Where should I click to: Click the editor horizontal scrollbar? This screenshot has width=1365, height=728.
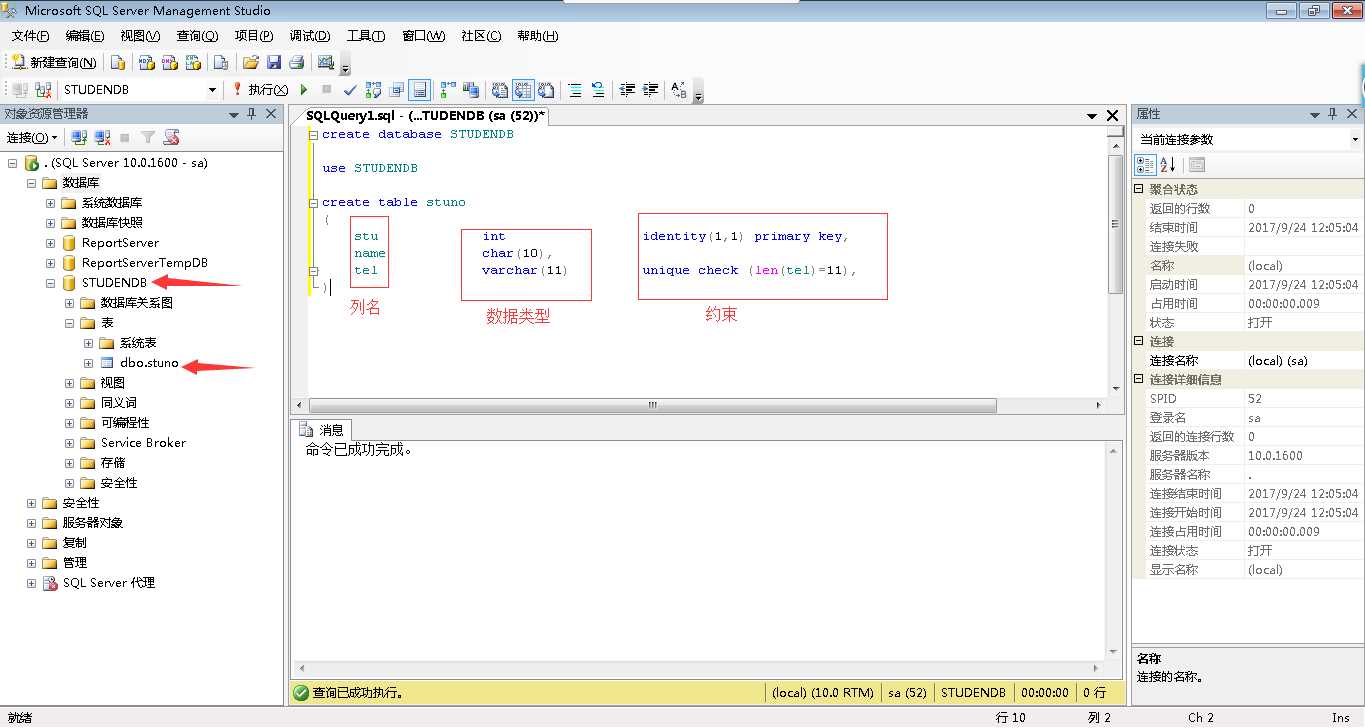[x=652, y=406]
